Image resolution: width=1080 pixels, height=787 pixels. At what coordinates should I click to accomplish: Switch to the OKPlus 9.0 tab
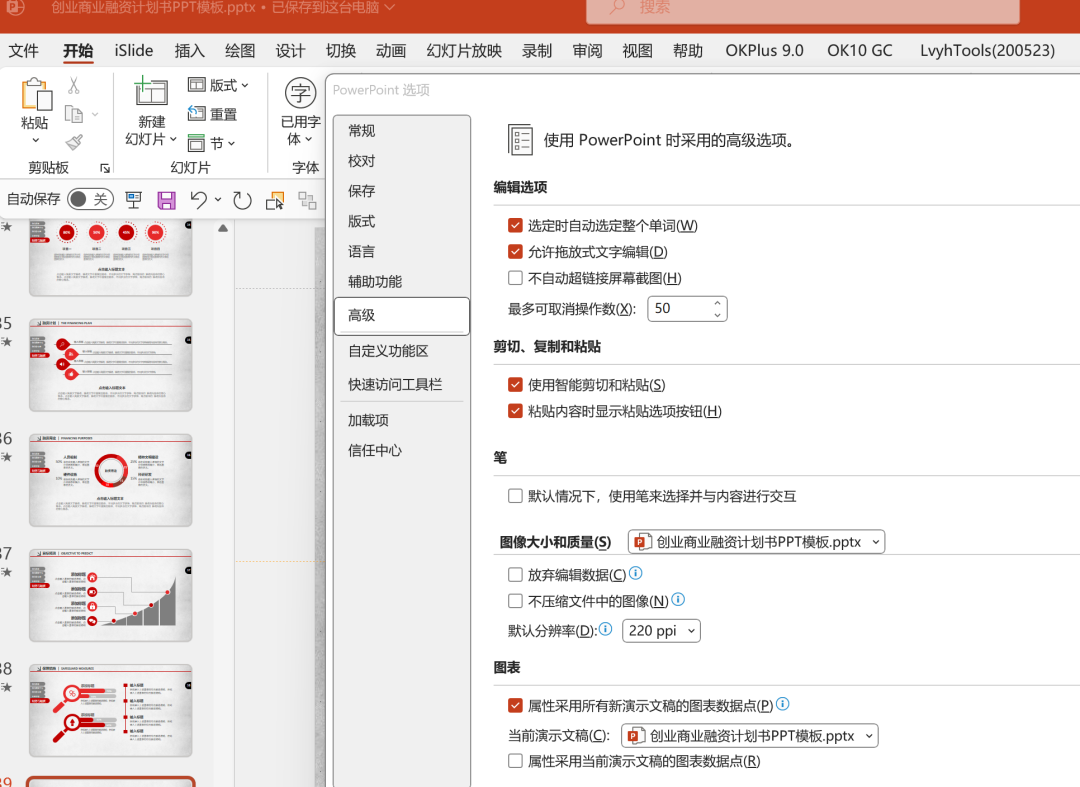pyautogui.click(x=765, y=51)
